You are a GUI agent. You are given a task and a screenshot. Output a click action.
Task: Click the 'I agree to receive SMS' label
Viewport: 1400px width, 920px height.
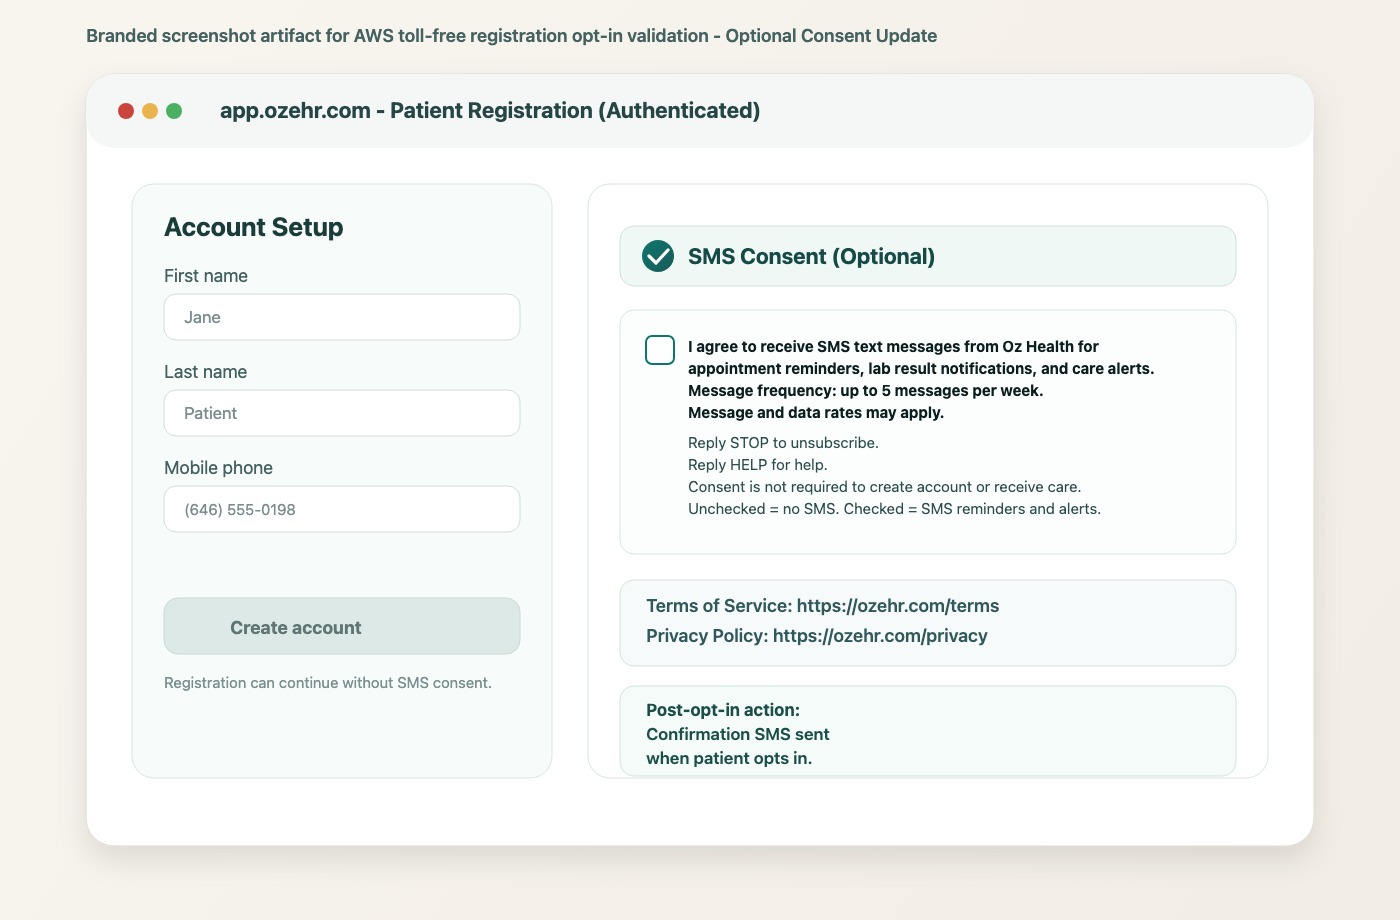893,347
